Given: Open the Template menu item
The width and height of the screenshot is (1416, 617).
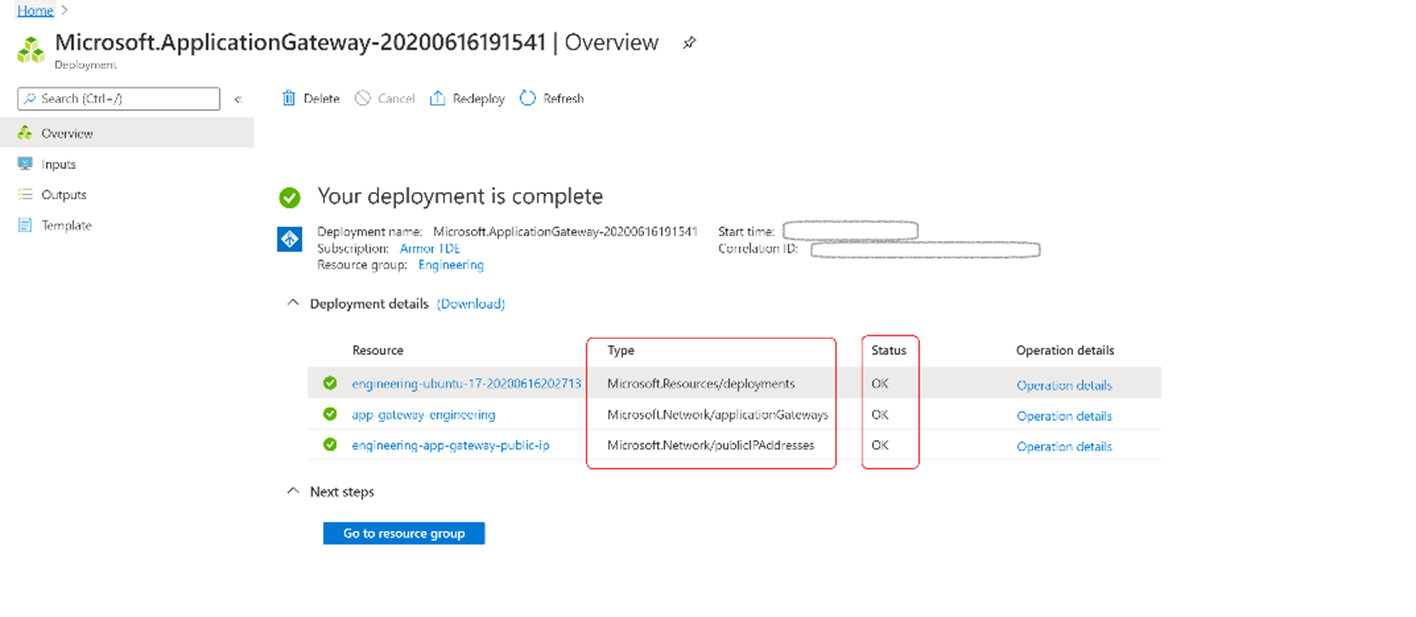Looking at the screenshot, I should coord(66,225).
